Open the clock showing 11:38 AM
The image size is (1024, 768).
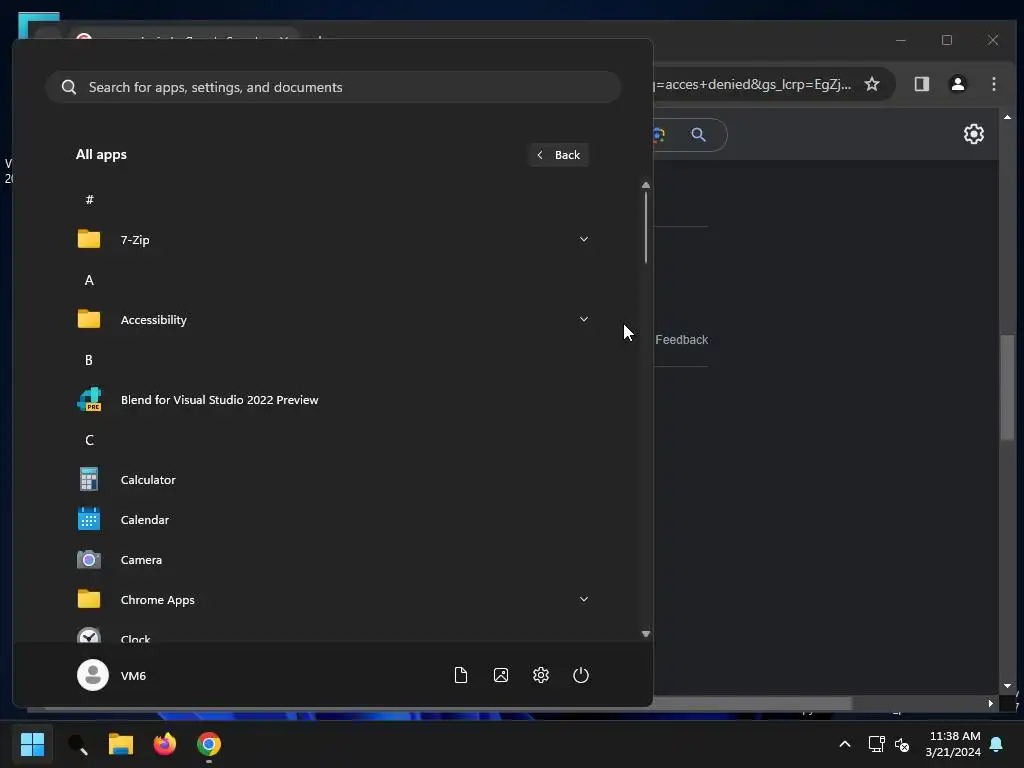(x=953, y=744)
